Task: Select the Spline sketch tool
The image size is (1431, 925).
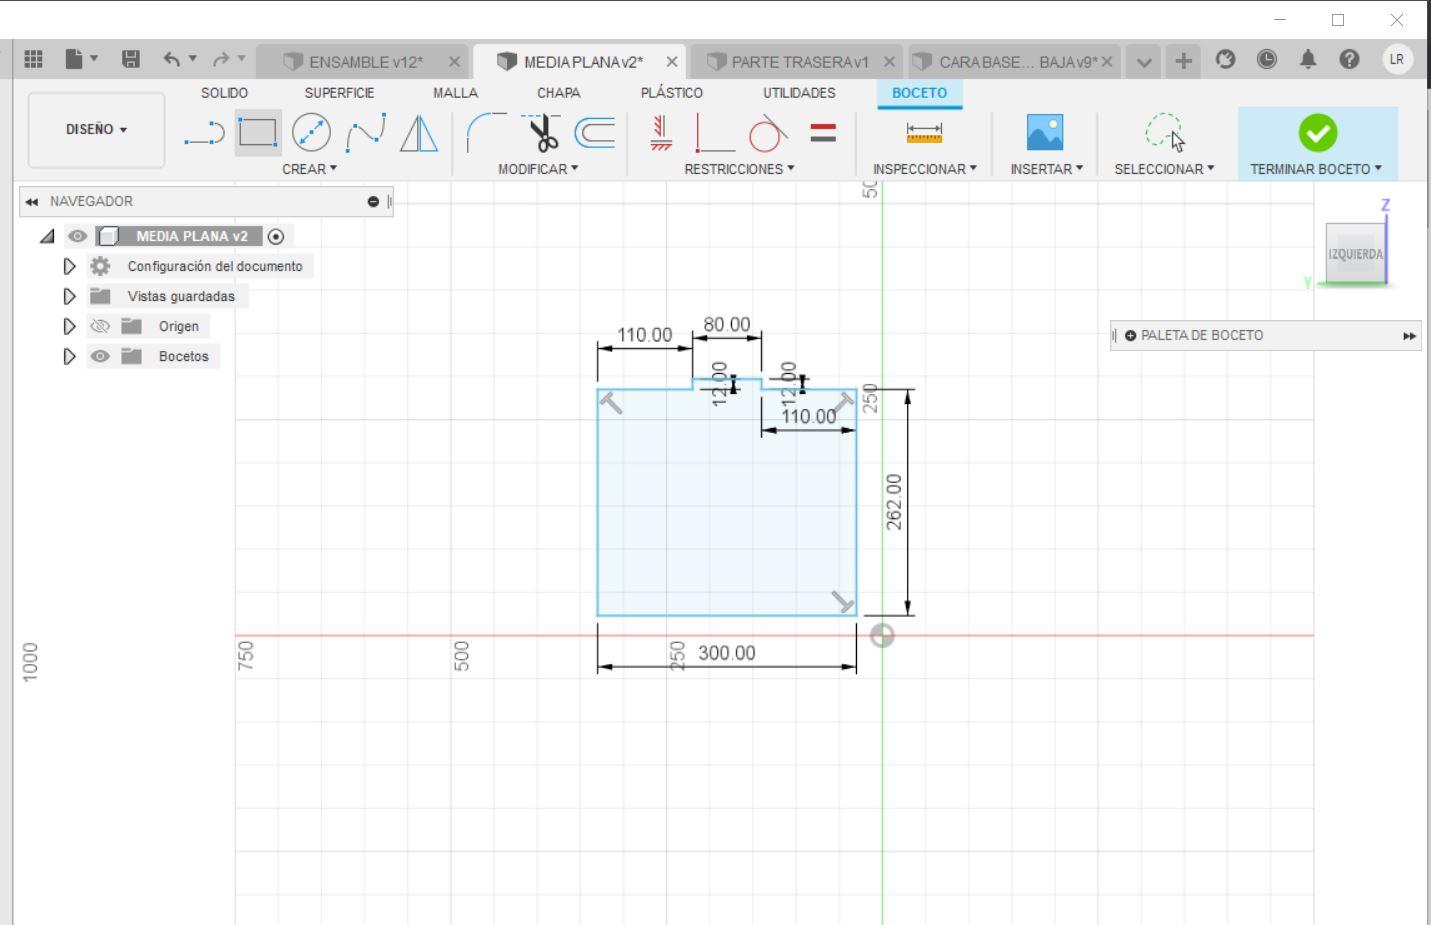Action: tap(365, 133)
